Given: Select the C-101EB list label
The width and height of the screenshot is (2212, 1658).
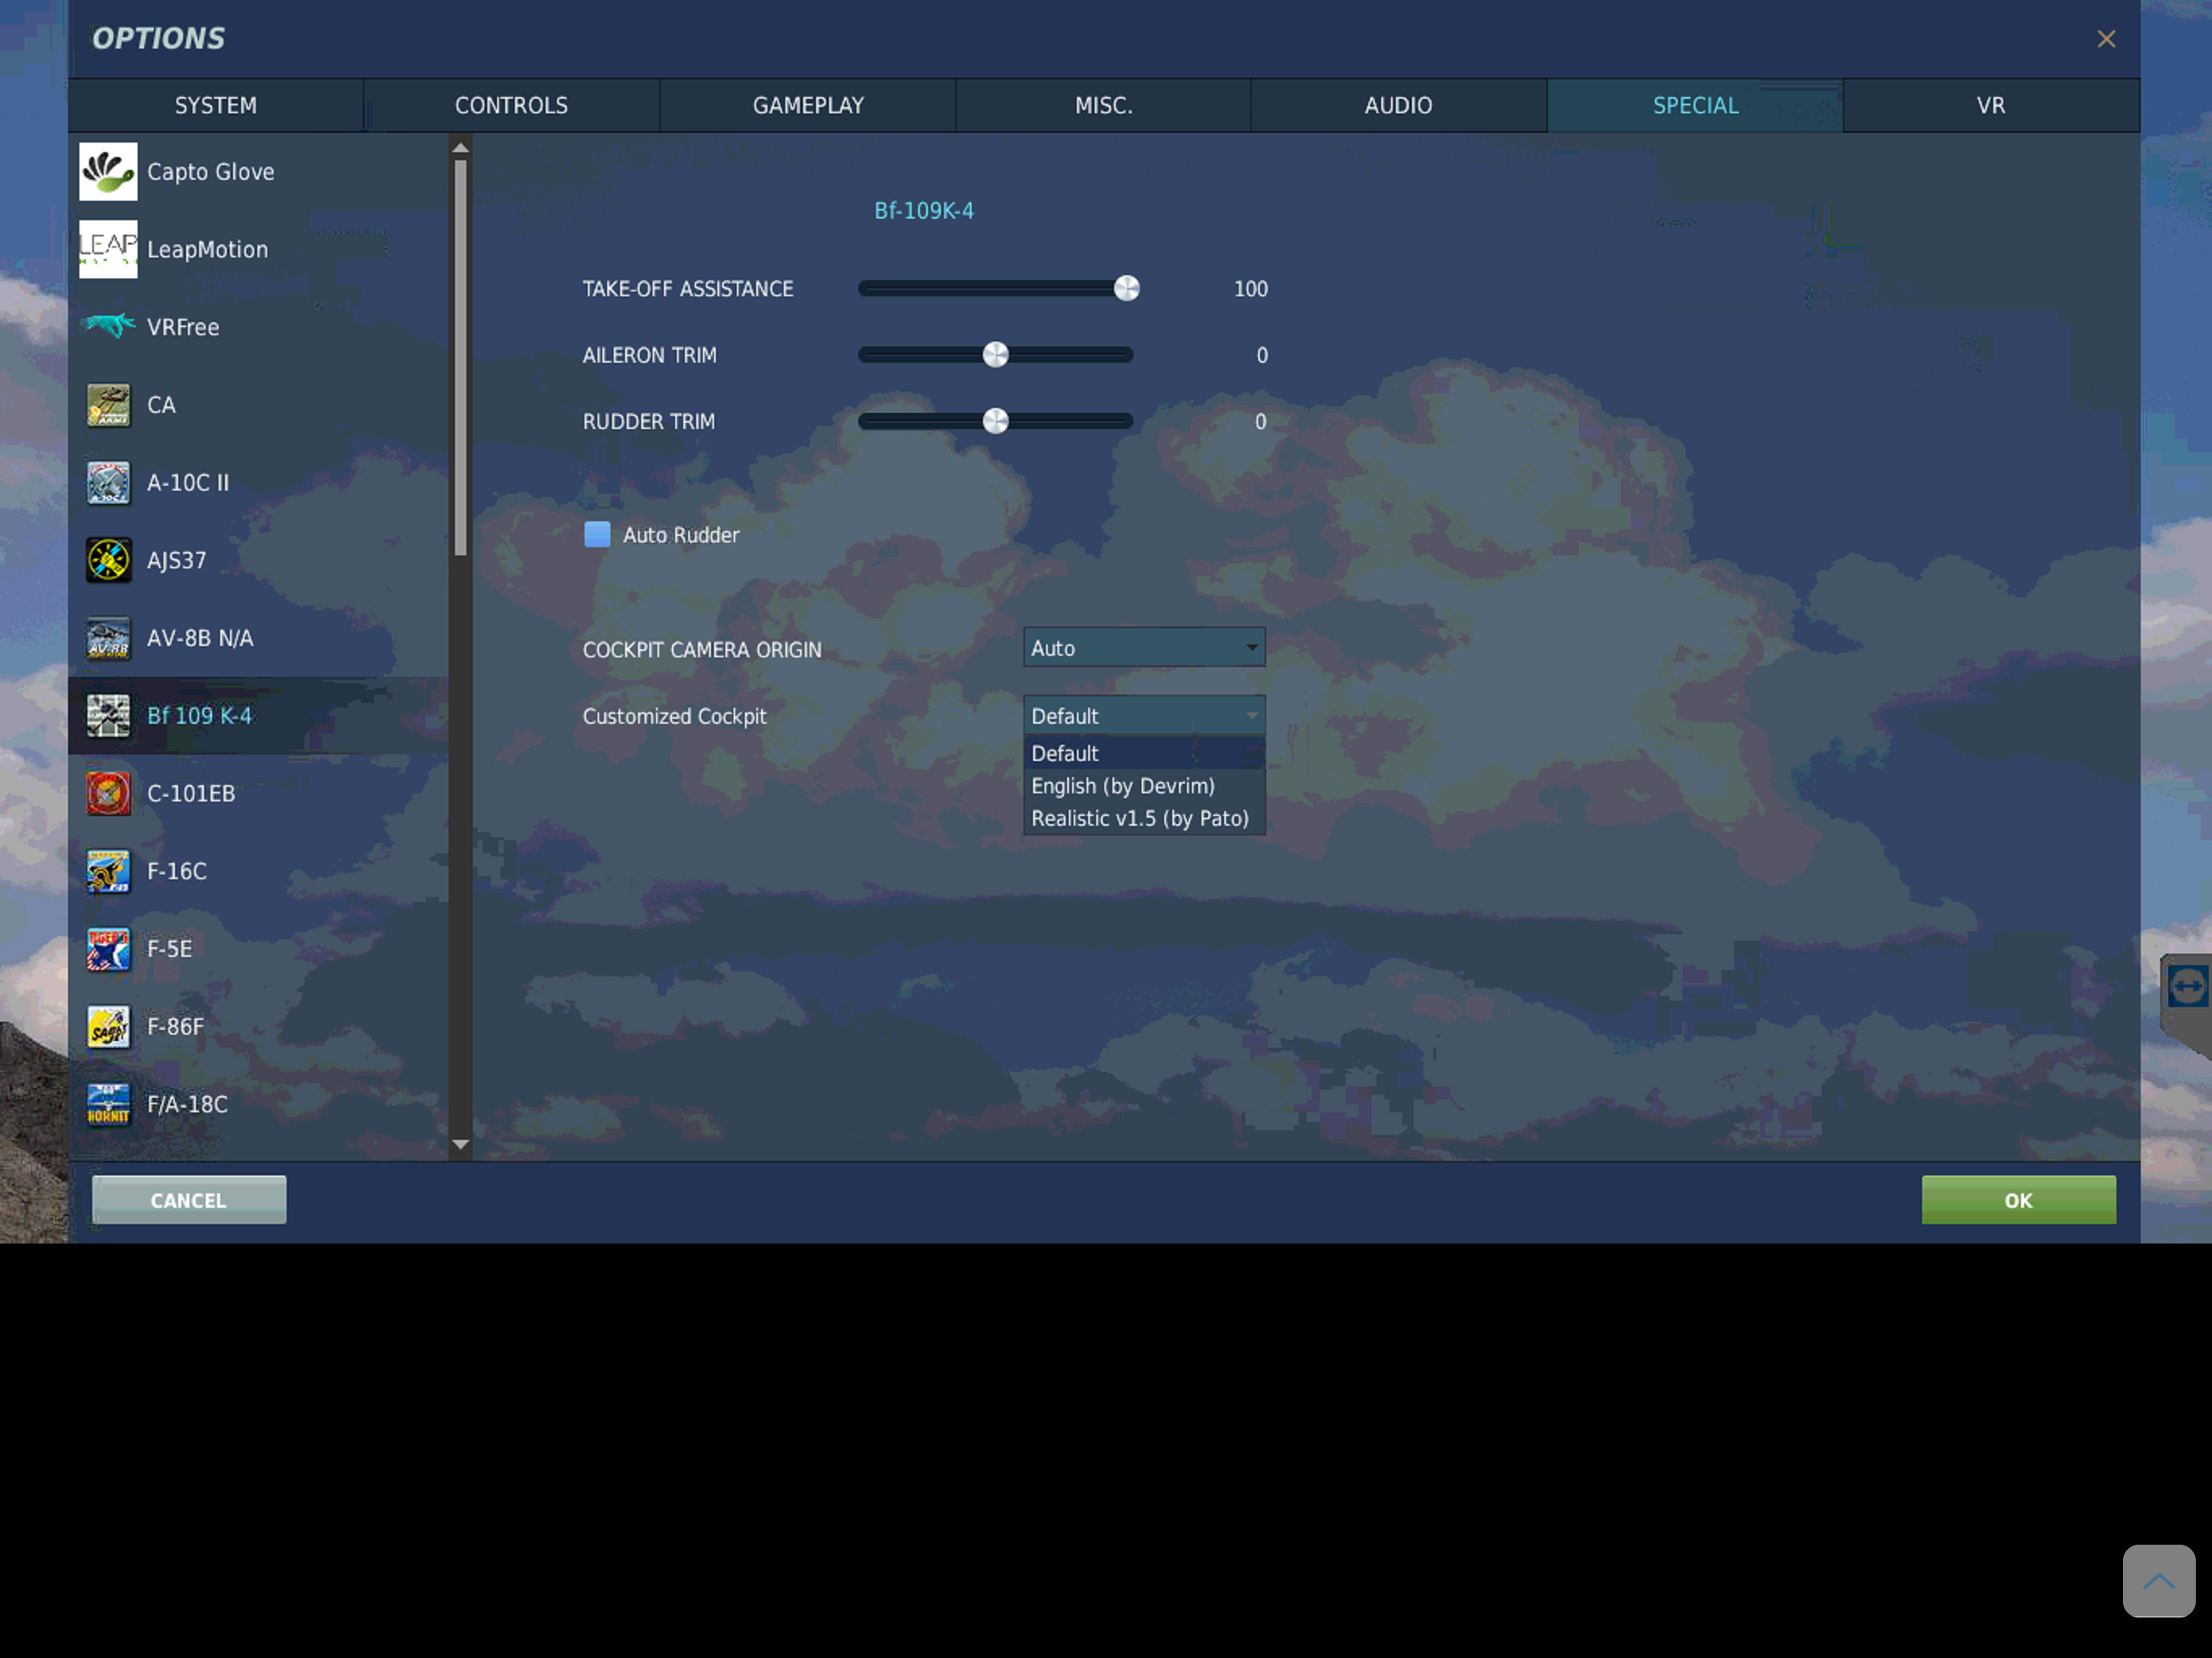Looking at the screenshot, I should tap(191, 794).
